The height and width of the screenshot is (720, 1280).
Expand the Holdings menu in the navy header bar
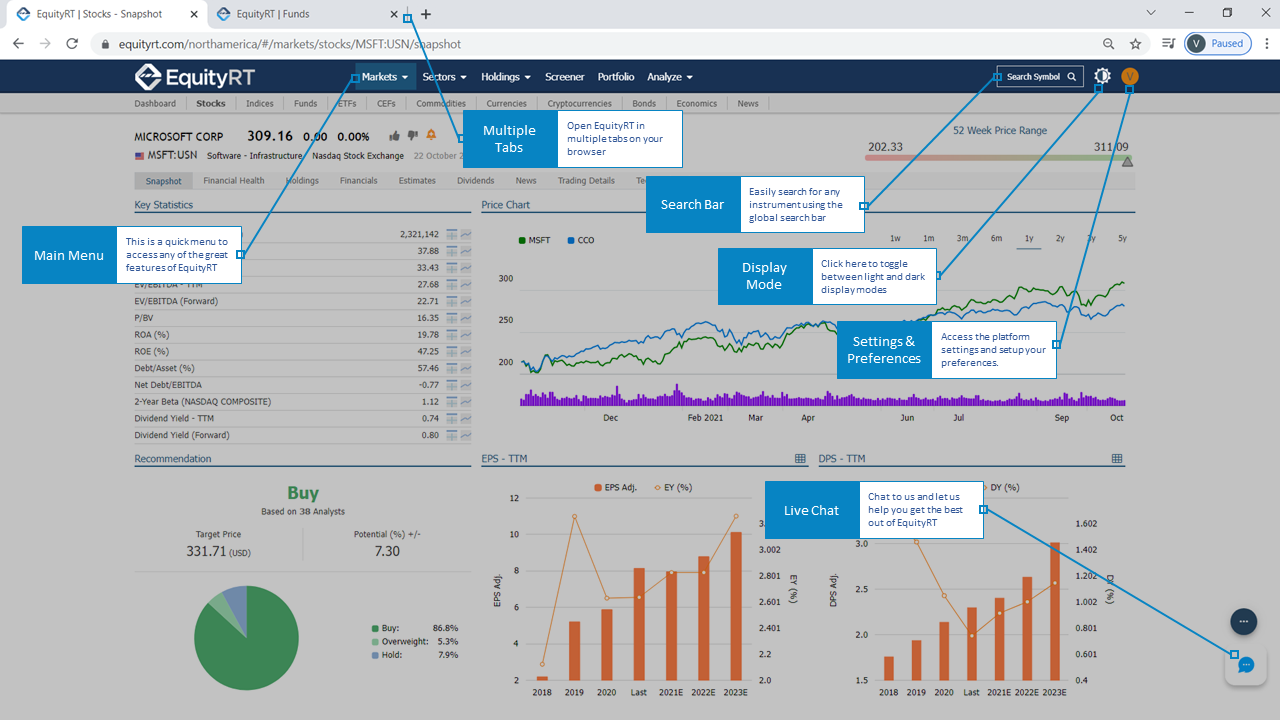click(506, 77)
